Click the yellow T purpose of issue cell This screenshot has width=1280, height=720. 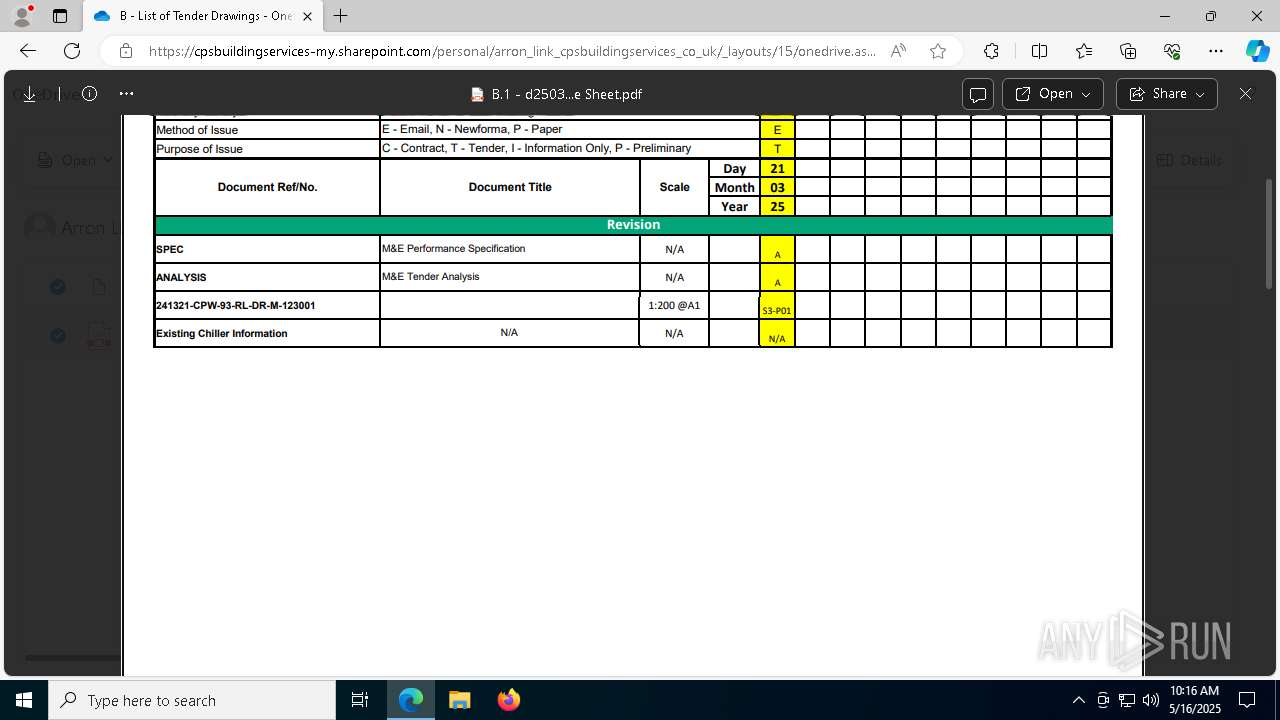click(777, 149)
